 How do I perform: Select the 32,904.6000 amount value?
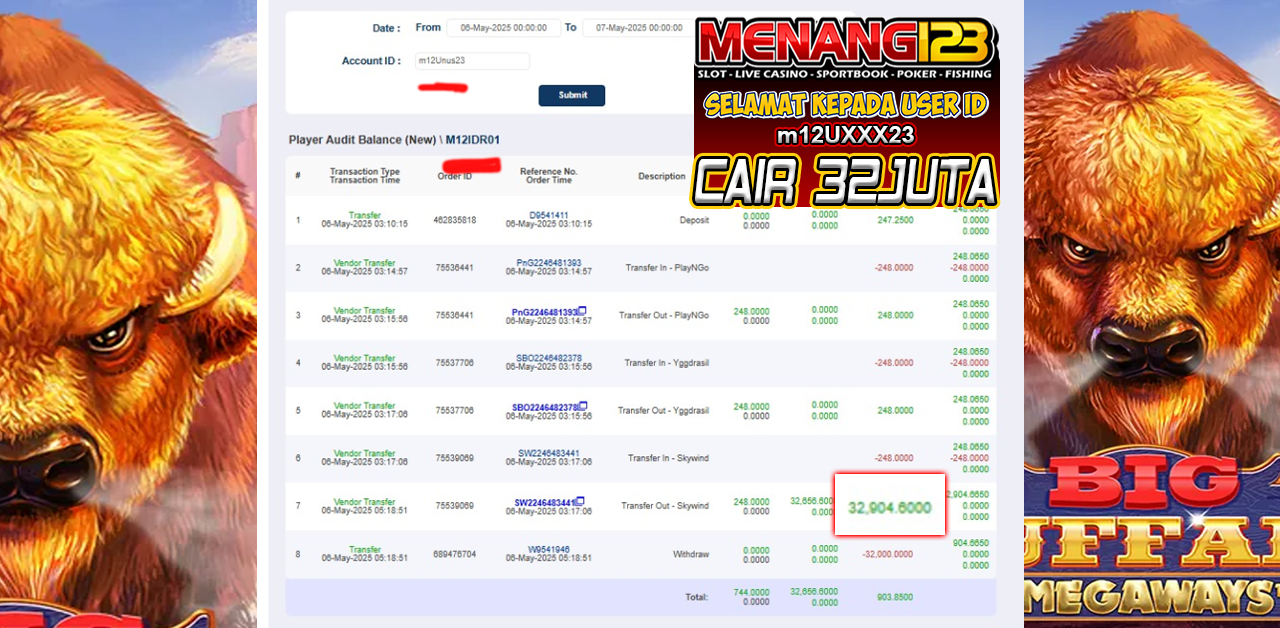890,507
